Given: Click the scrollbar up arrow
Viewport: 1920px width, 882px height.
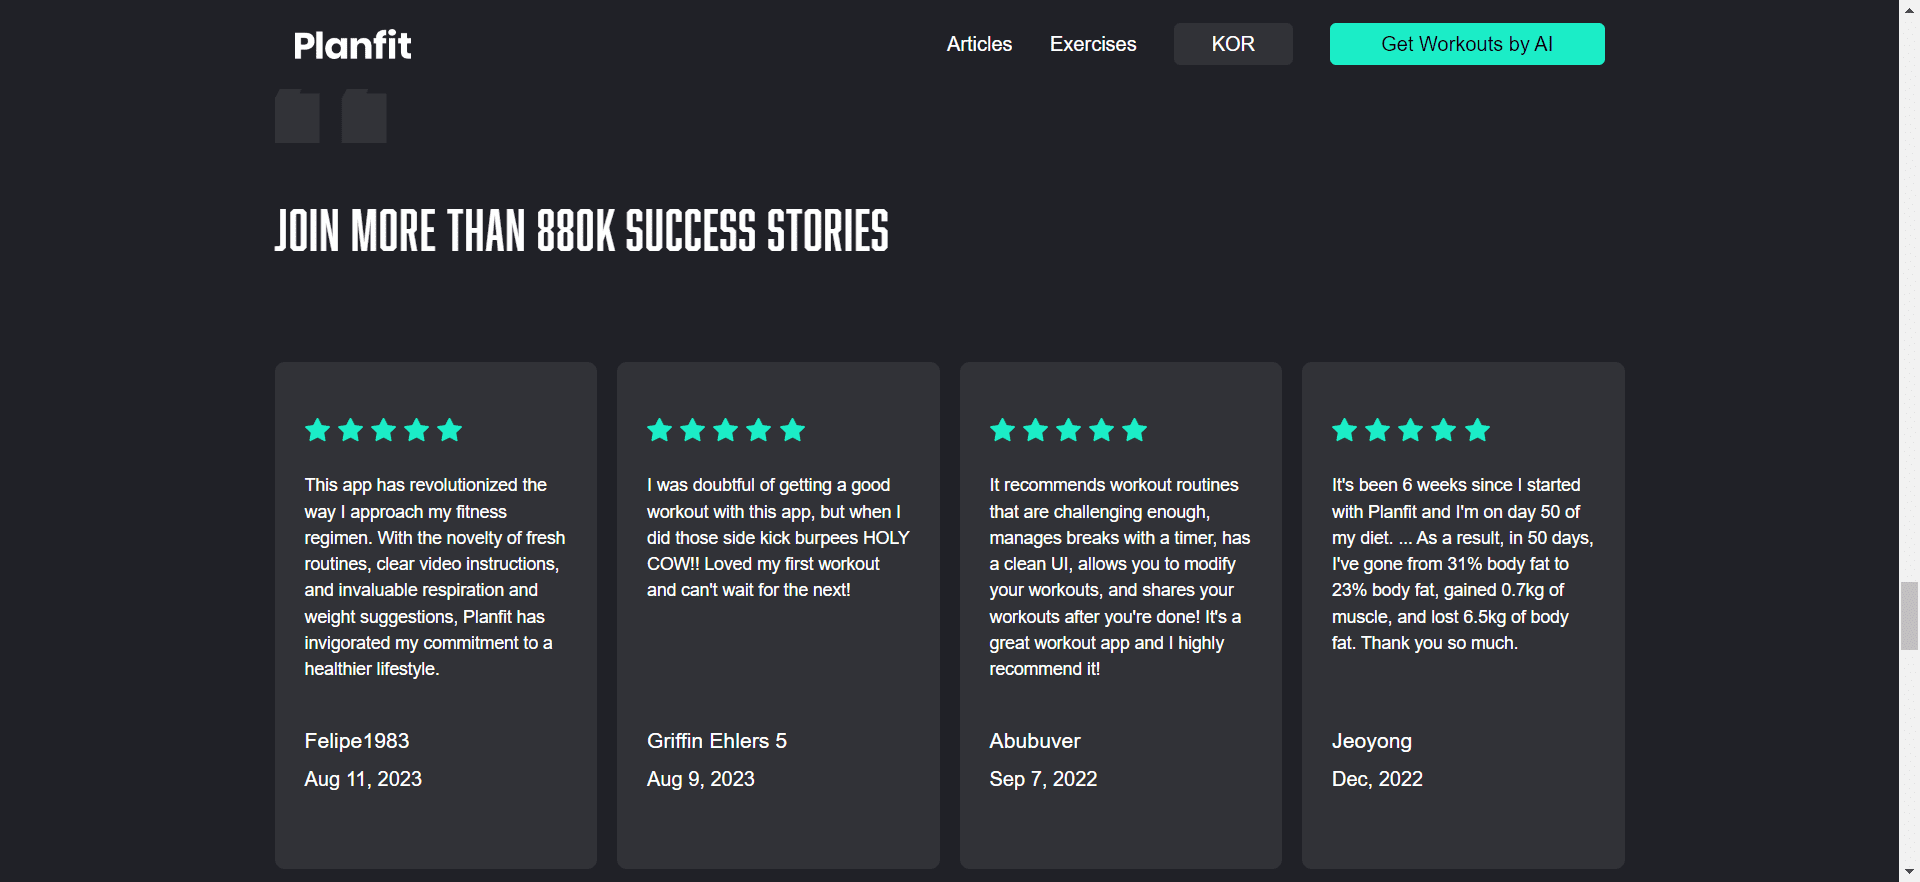Looking at the screenshot, I should coord(1909,9).
